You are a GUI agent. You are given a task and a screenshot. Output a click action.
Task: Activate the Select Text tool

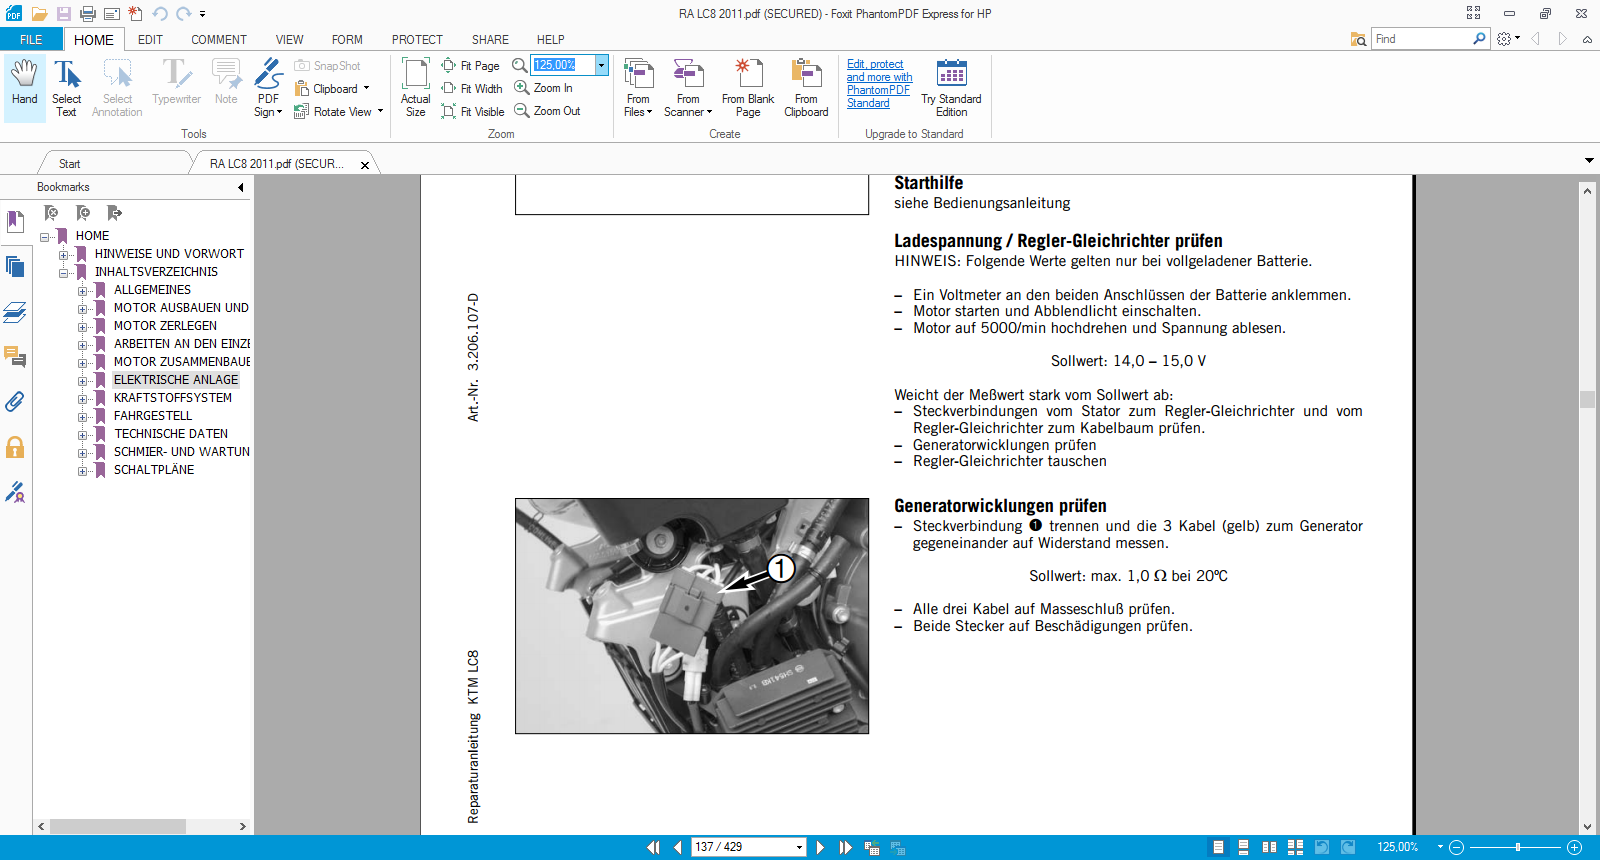(x=66, y=87)
